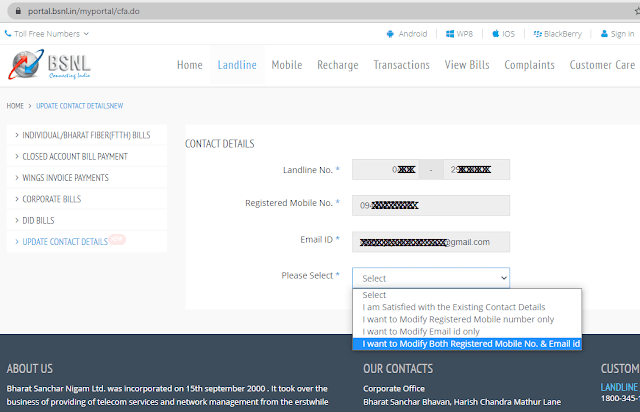Choose 'I want to Modify Registered Mobile number only'
Screen dimensions: 640x412
click(467, 319)
